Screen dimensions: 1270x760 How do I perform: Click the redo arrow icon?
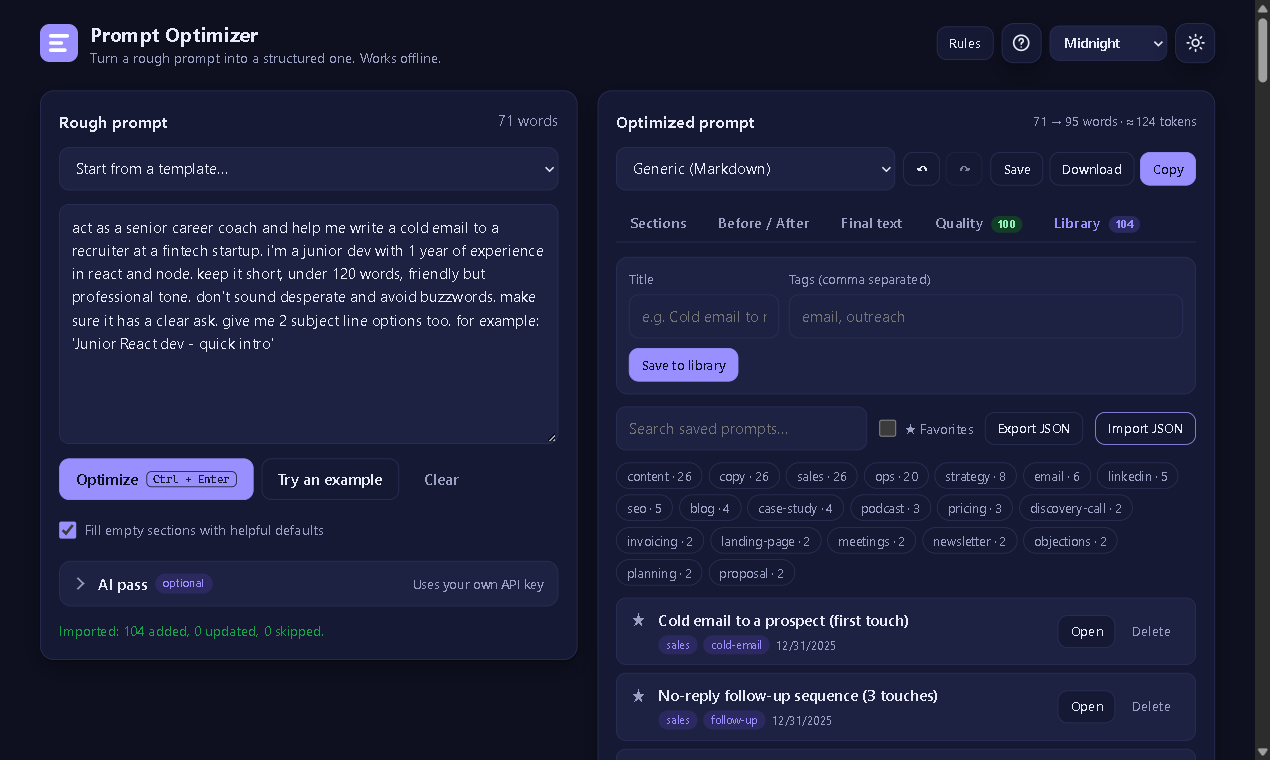pyautogui.click(x=965, y=169)
